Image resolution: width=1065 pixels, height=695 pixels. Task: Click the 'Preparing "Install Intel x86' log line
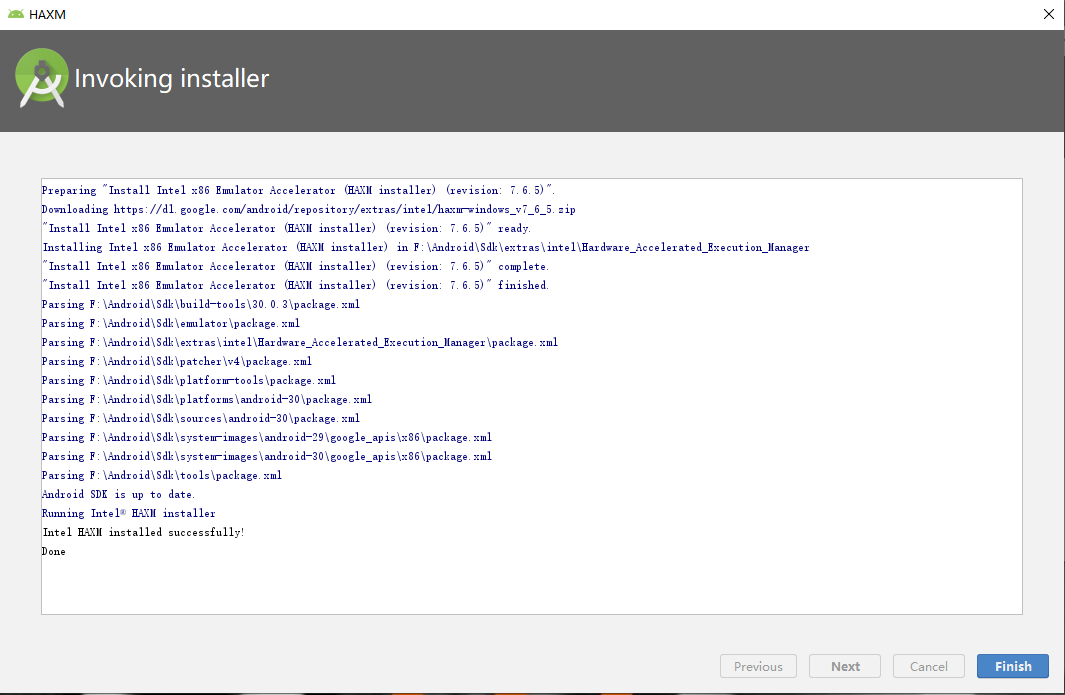tap(298, 190)
